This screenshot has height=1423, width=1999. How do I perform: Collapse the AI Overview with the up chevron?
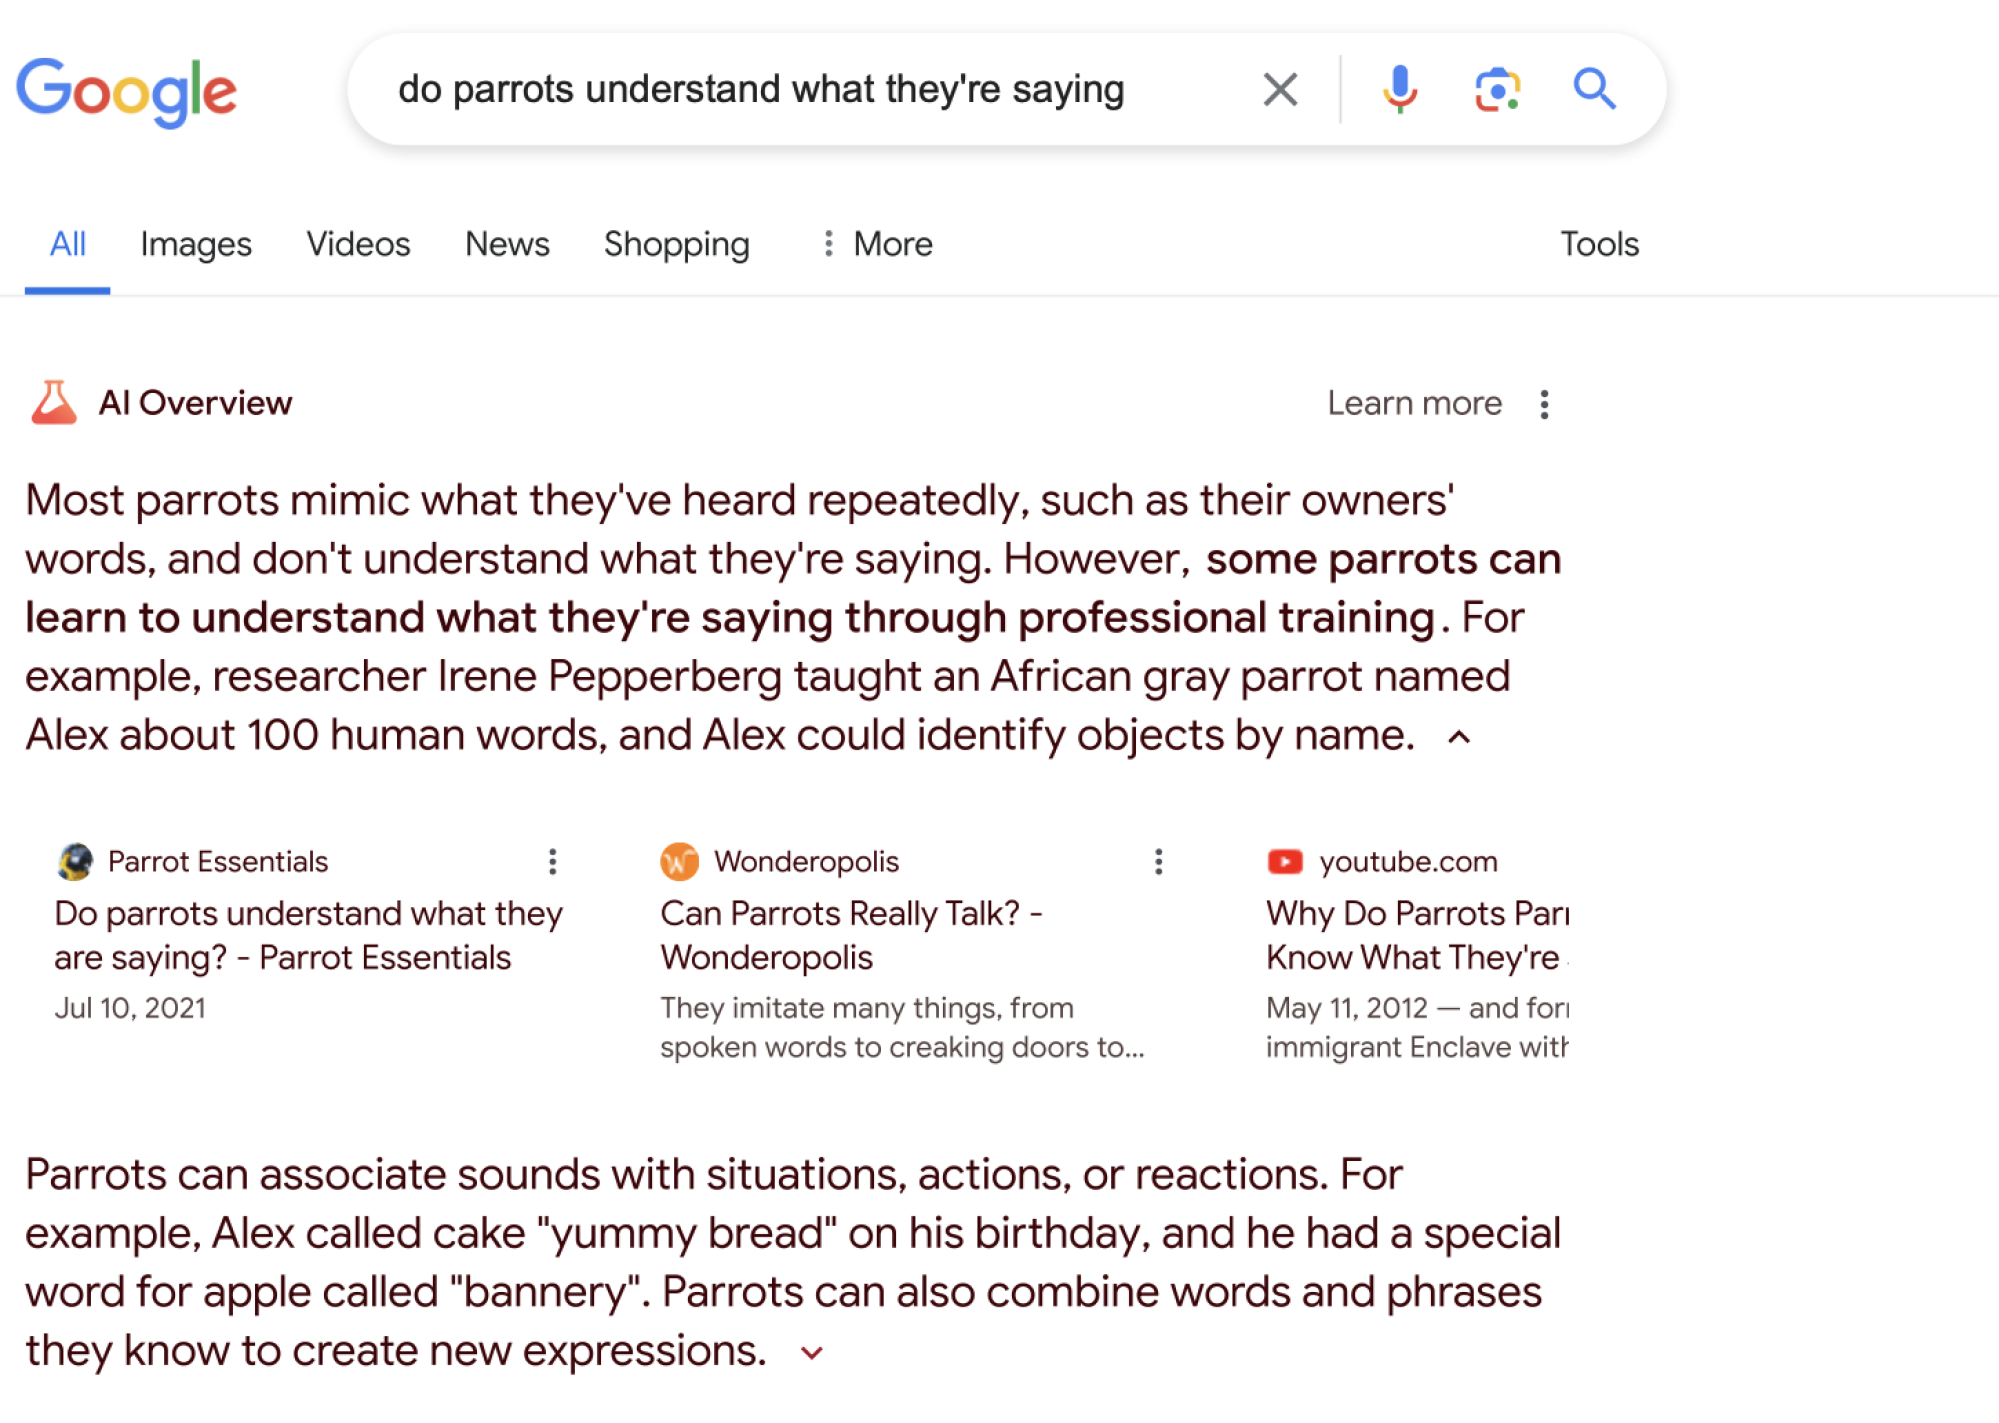click(x=1461, y=737)
